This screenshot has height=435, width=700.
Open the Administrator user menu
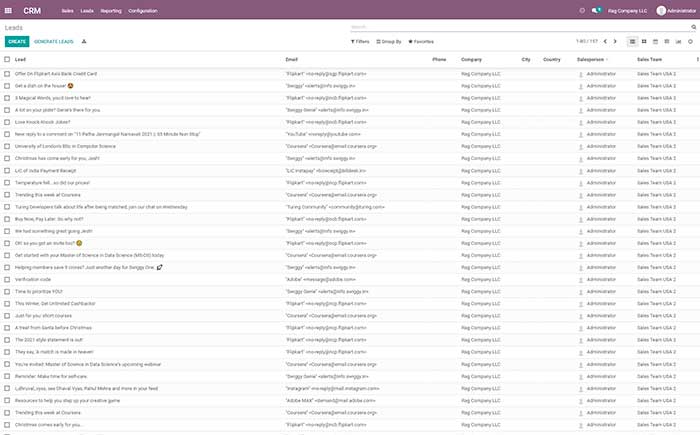[676, 11]
